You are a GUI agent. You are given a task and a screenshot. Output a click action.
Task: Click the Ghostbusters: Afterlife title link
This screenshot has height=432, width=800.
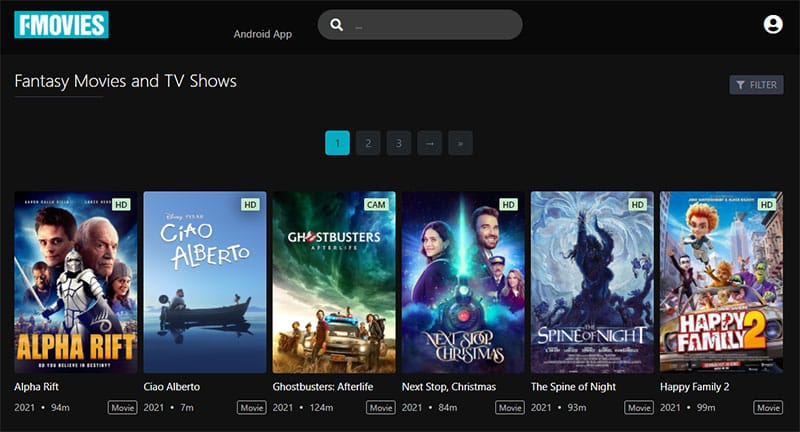click(322, 387)
